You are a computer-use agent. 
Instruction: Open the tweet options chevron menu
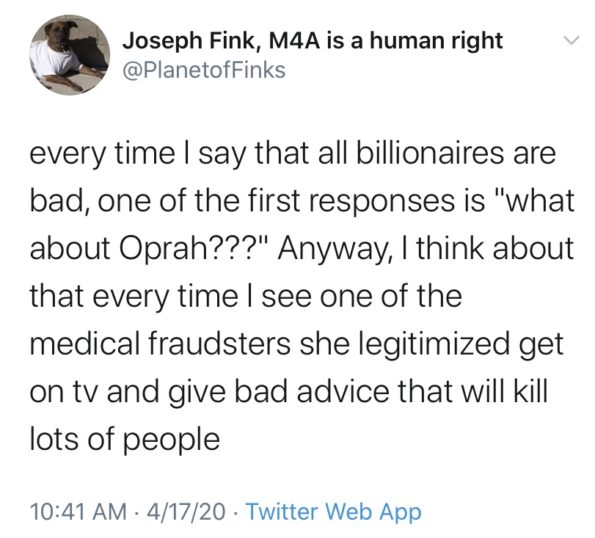[570, 39]
